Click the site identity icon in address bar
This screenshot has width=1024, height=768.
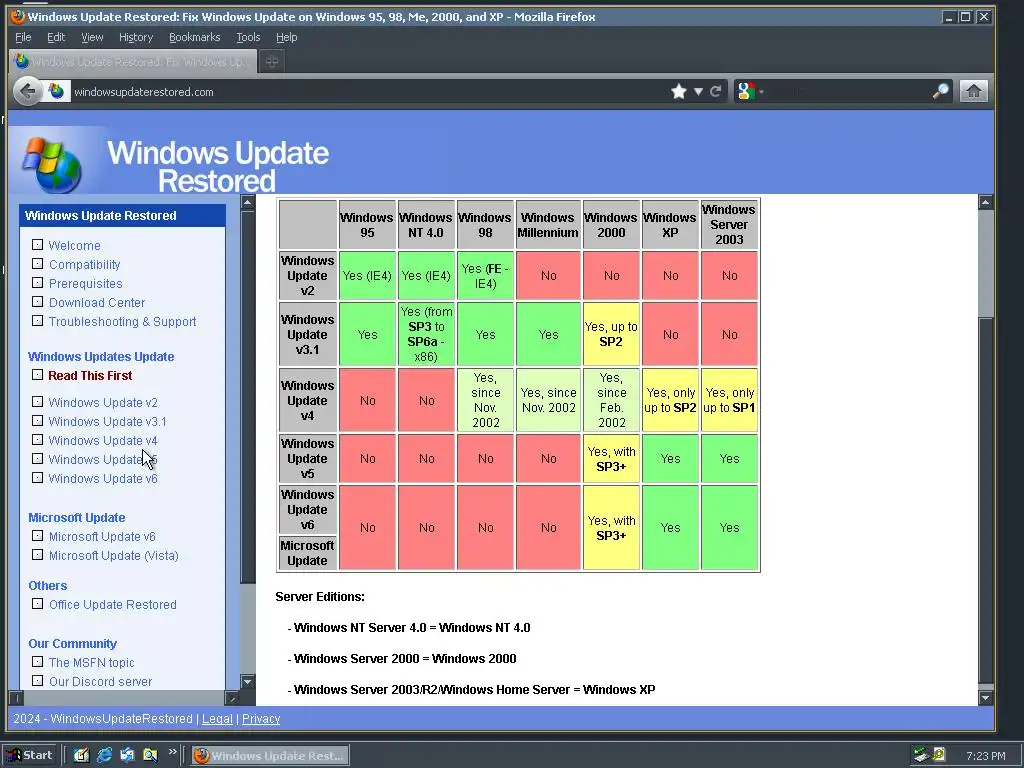[x=56, y=91]
